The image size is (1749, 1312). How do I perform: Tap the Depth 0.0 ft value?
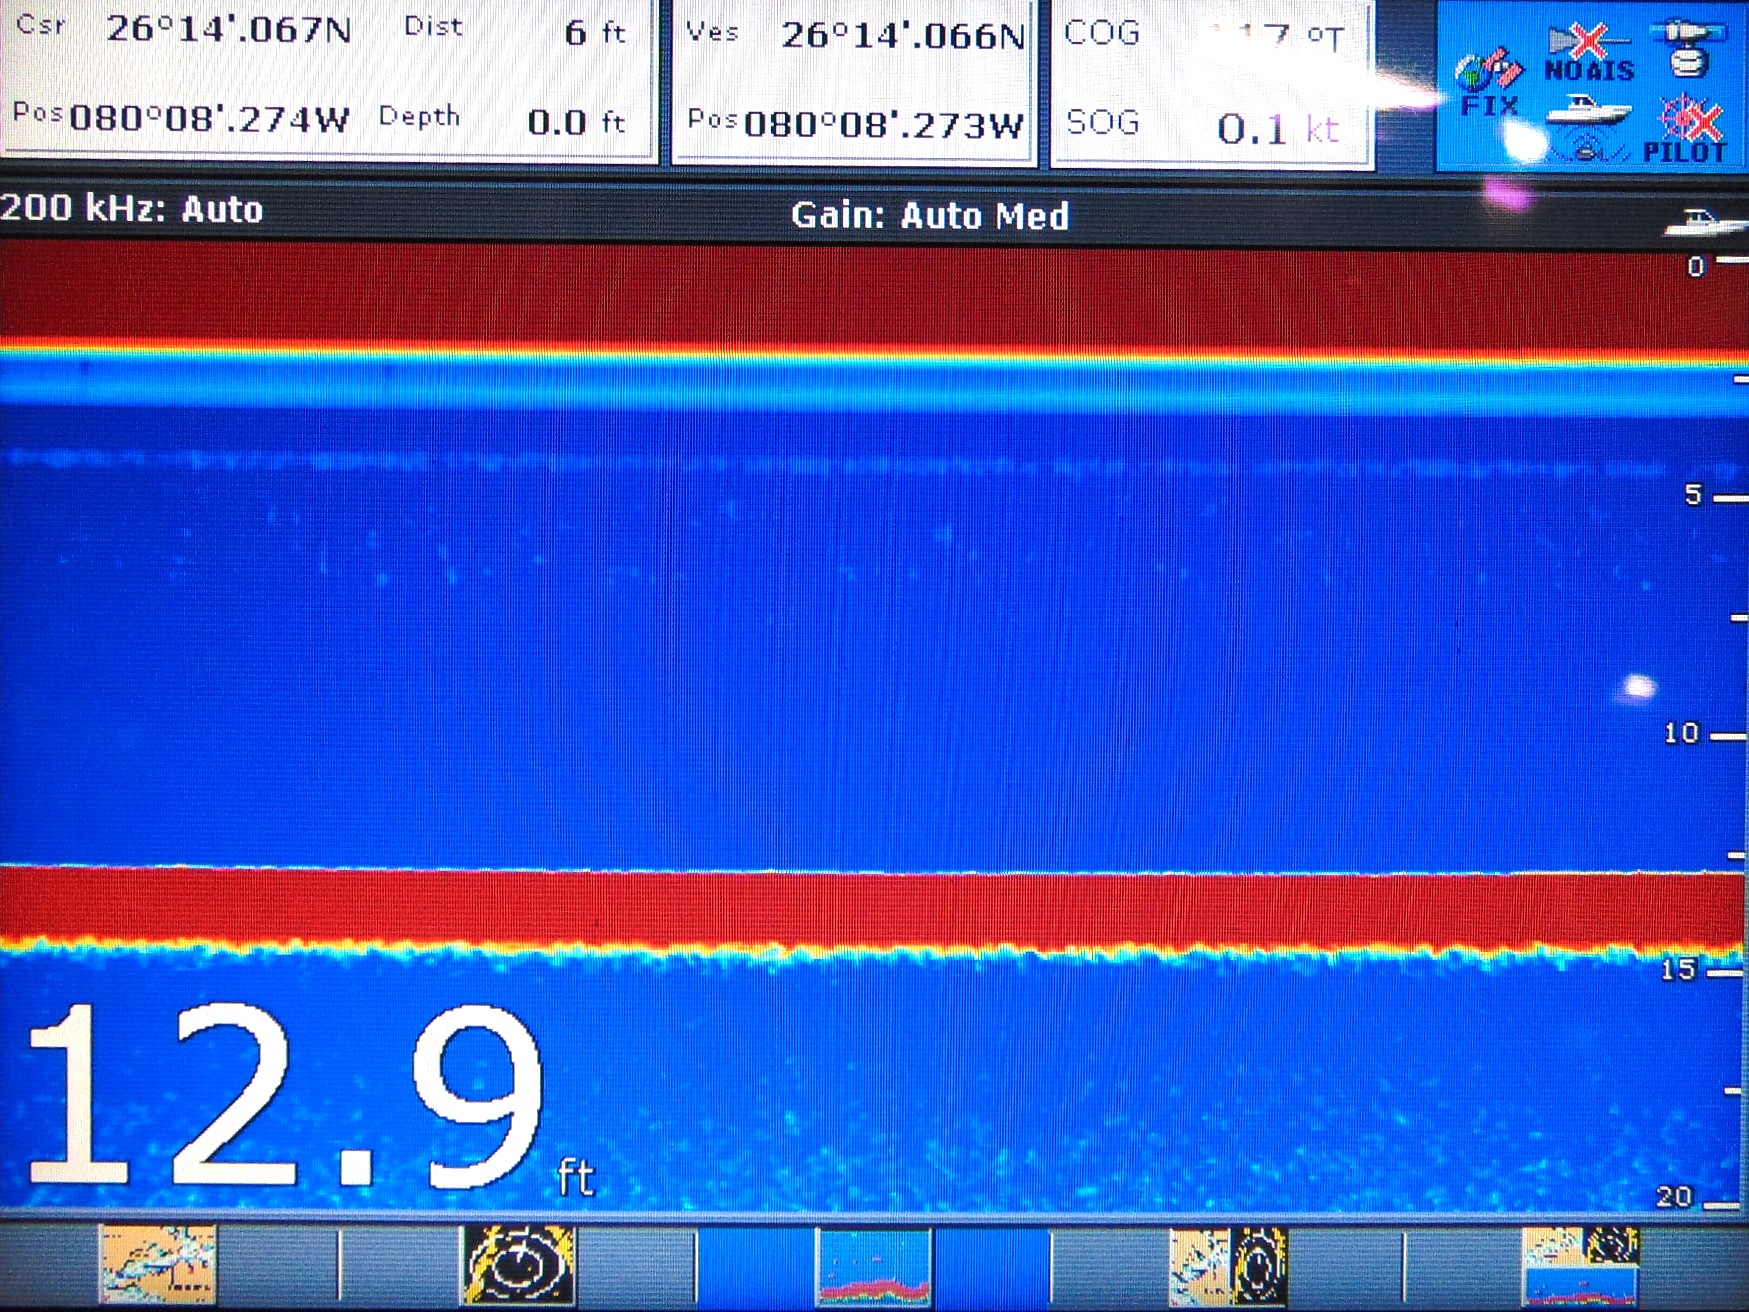(576, 122)
